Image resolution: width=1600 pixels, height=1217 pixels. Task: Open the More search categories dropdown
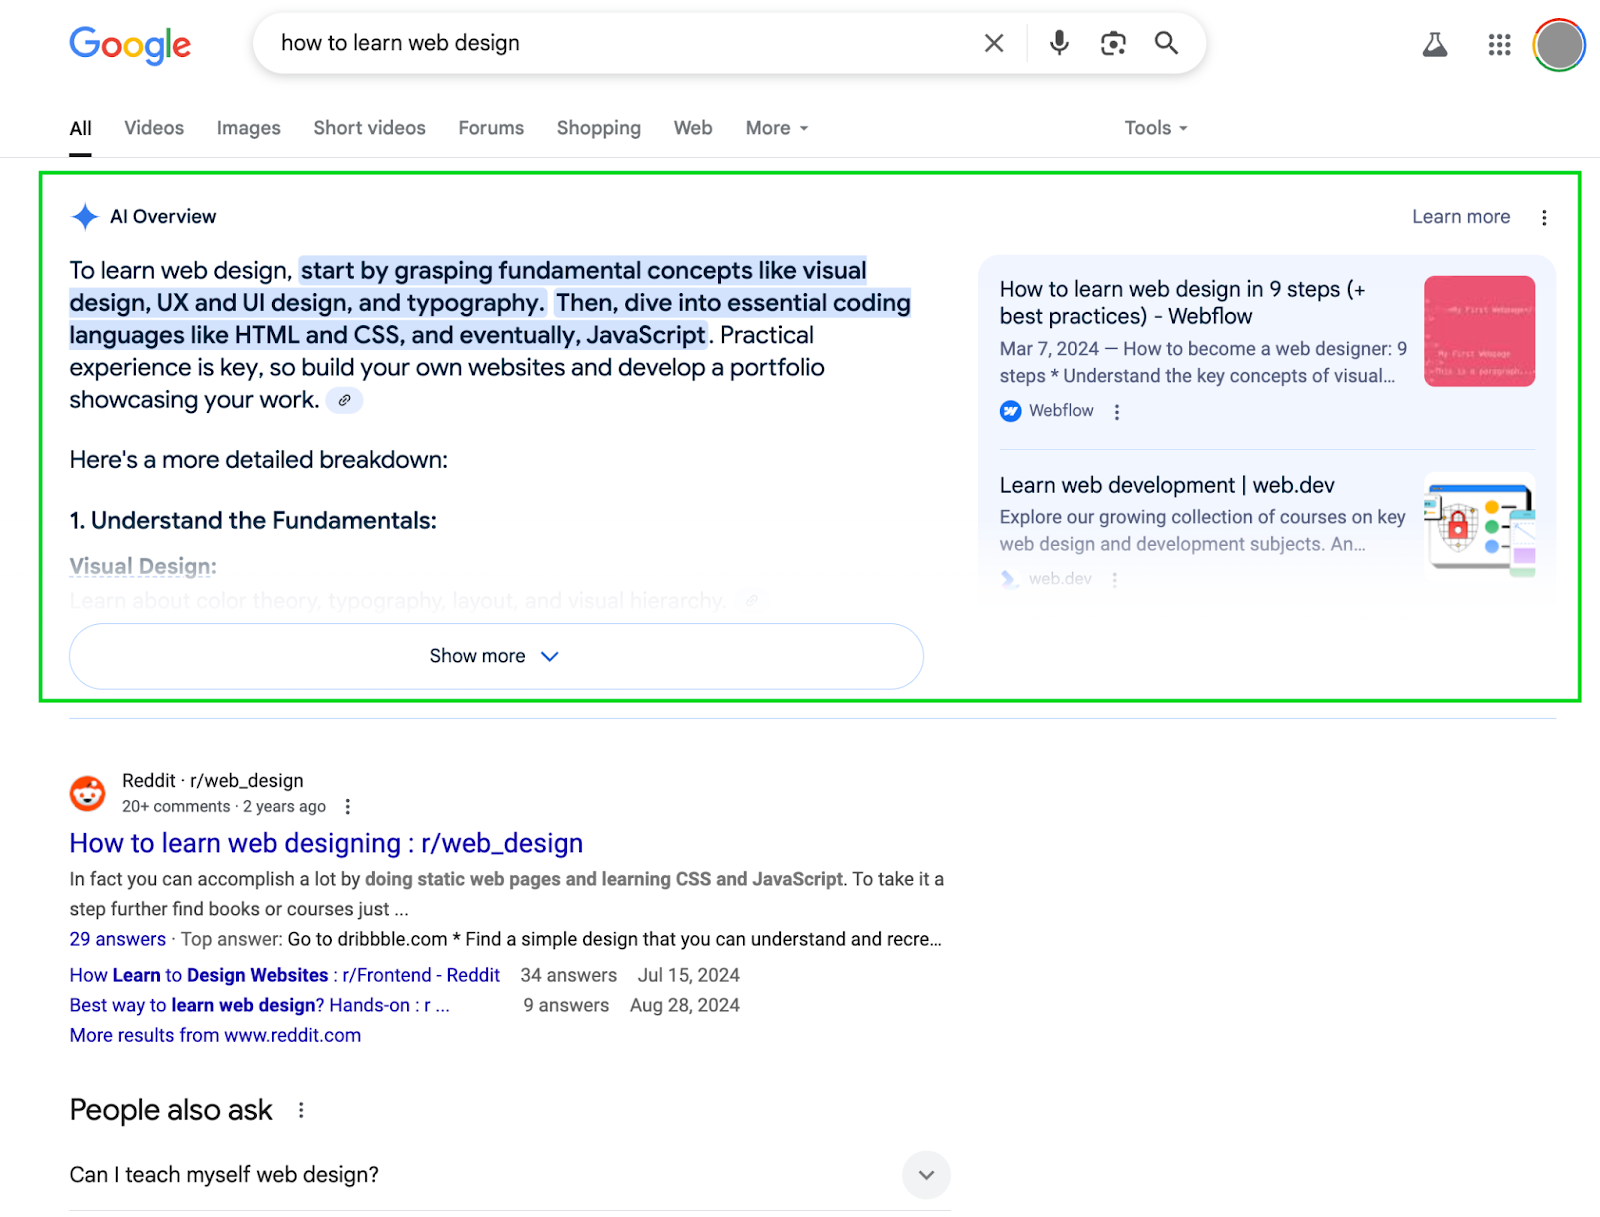776,128
